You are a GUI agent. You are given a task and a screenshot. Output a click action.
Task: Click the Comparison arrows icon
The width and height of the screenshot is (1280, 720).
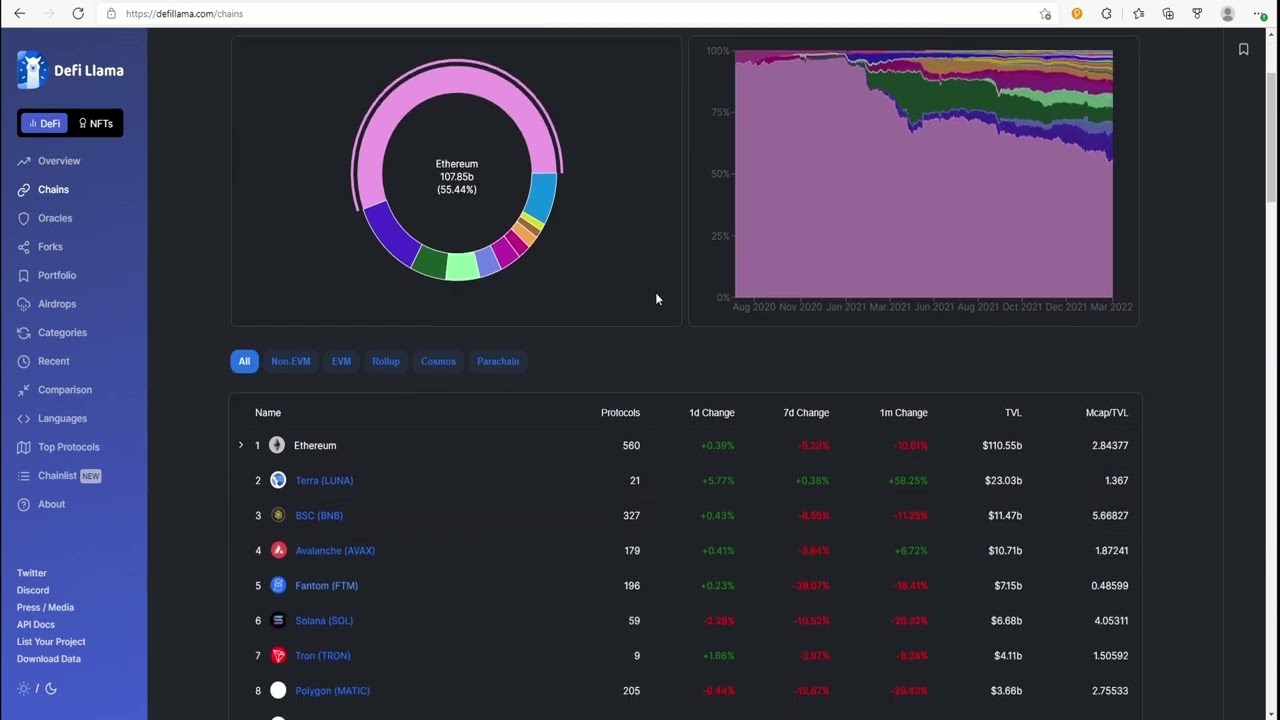pos(24,390)
